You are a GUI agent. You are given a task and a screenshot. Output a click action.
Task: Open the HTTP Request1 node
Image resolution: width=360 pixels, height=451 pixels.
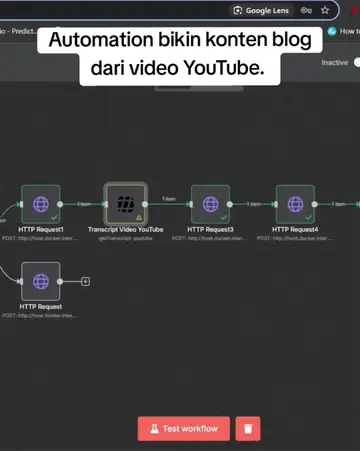41,204
